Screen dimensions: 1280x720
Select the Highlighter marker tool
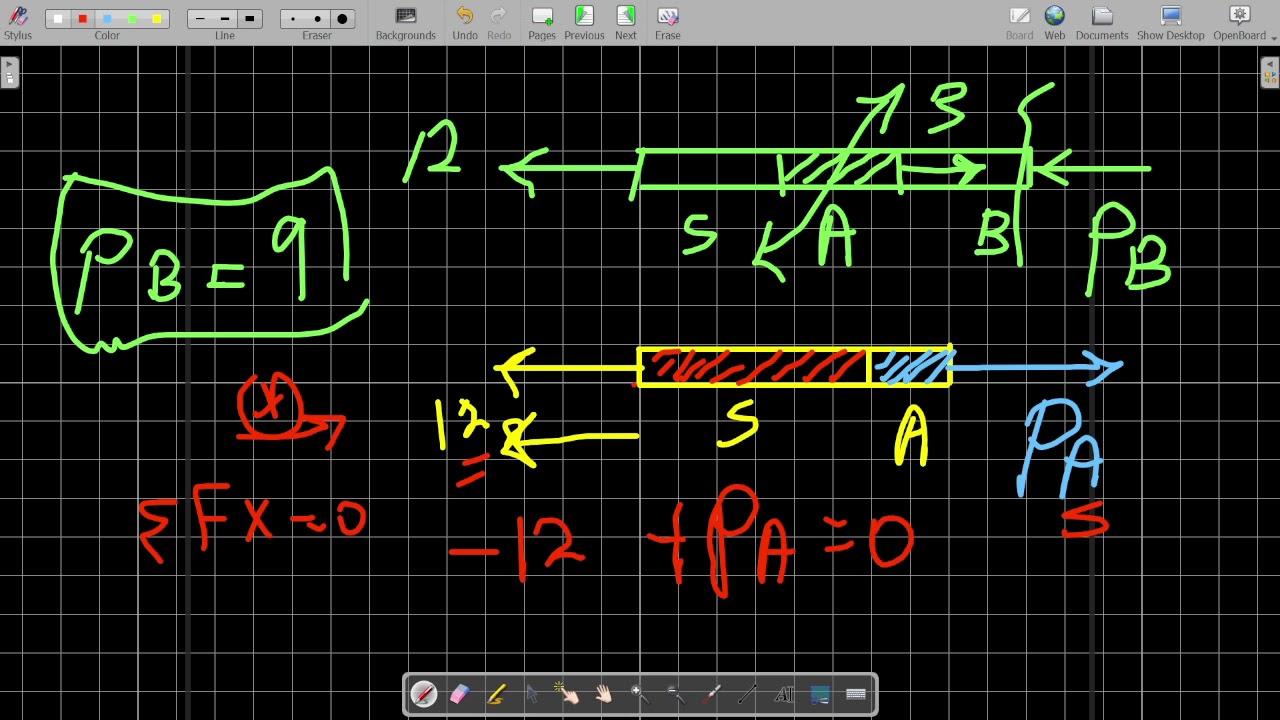click(496, 694)
